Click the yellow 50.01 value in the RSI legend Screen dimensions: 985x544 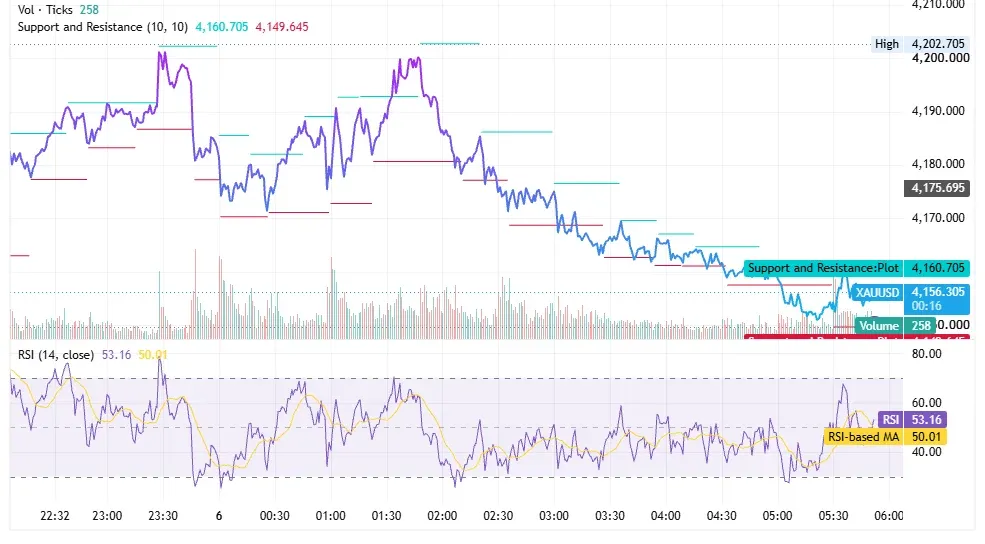click(153, 355)
